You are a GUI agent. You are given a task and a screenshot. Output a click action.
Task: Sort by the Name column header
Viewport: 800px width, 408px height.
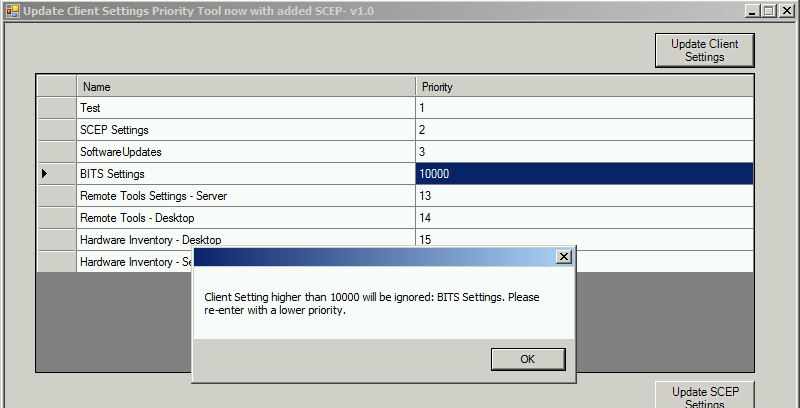point(245,87)
